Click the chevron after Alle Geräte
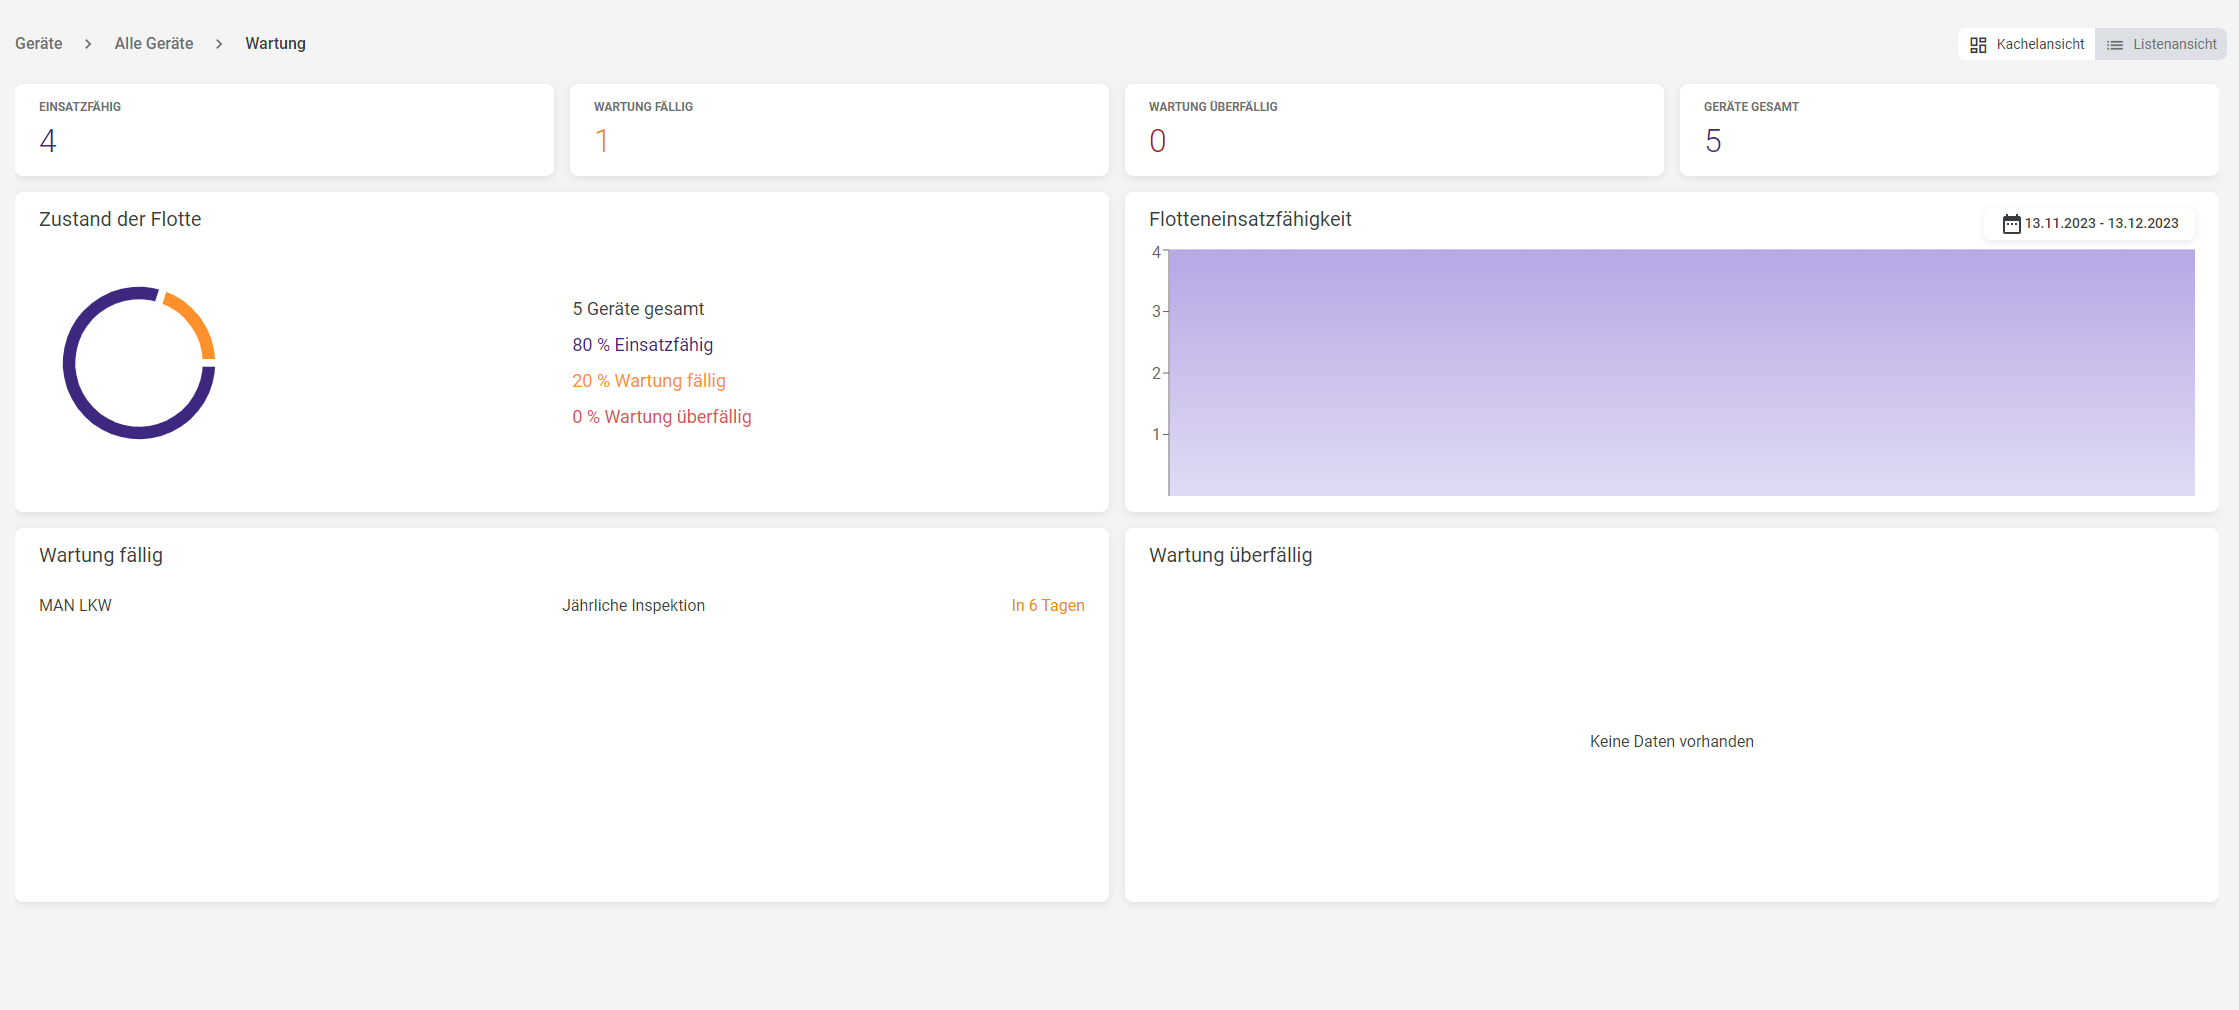This screenshot has height=1010, width=2239. 219,44
